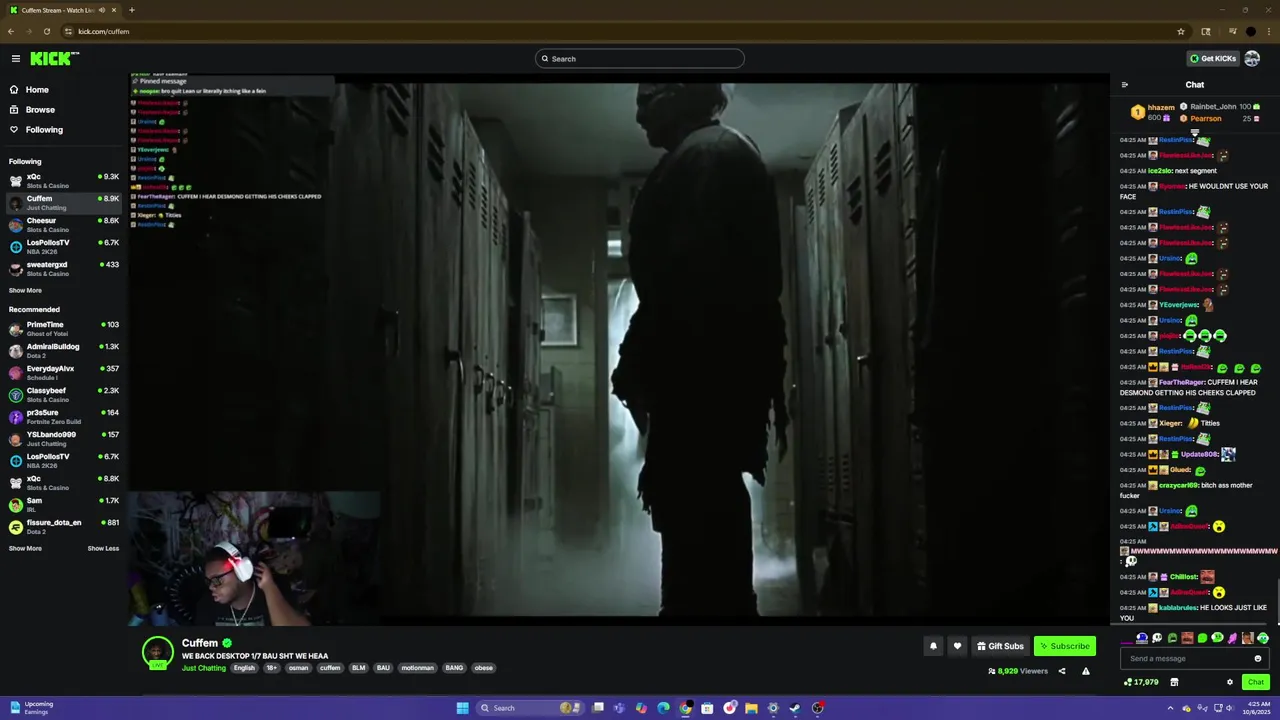
Task: Go to Home in the sidebar
Action: 37,90
